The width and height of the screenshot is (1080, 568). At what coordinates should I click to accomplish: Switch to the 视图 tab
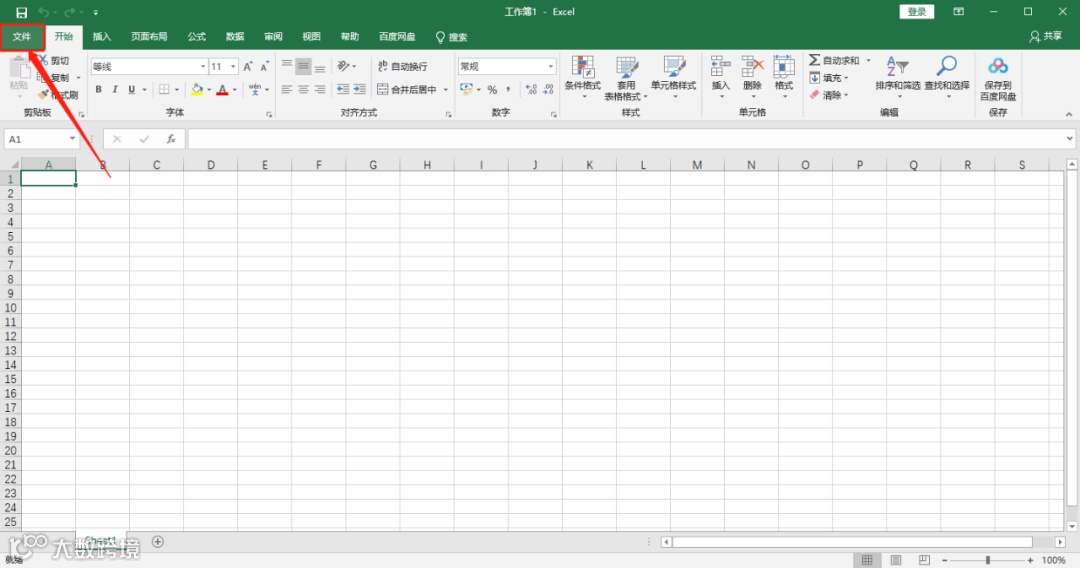(x=311, y=36)
